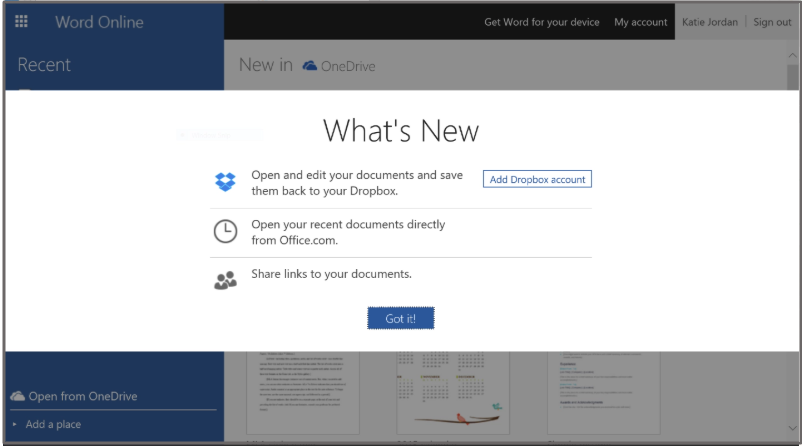The height and width of the screenshot is (446, 802).
Task: Click cloud icon beside Open from OneDrive
Action: 17,396
